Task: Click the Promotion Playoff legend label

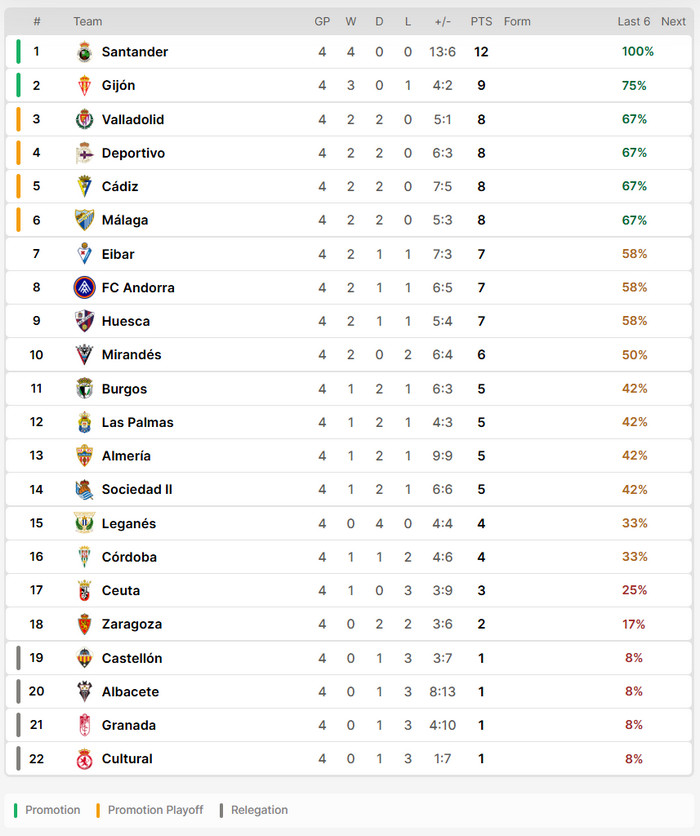Action: tap(156, 810)
